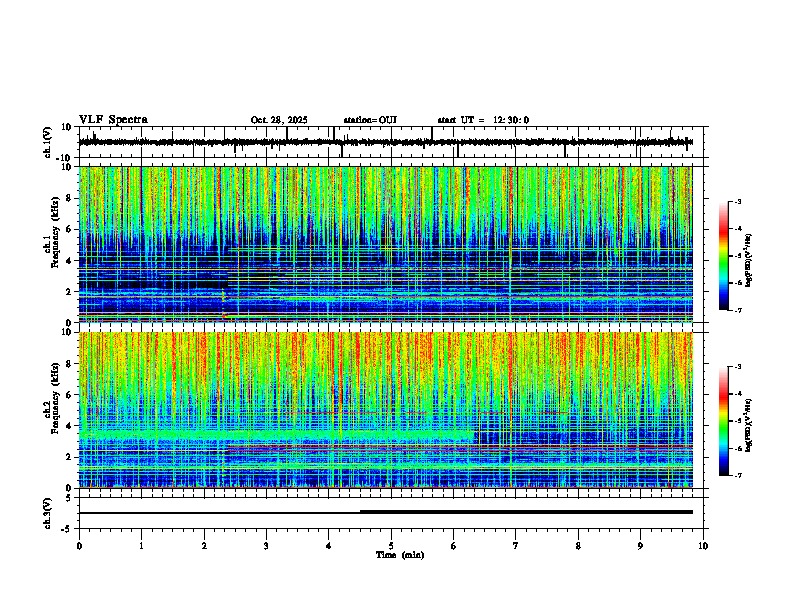Screen dimensions: 792x612
Task: Click the "VLF Spectra" plot title
Action: [113, 120]
